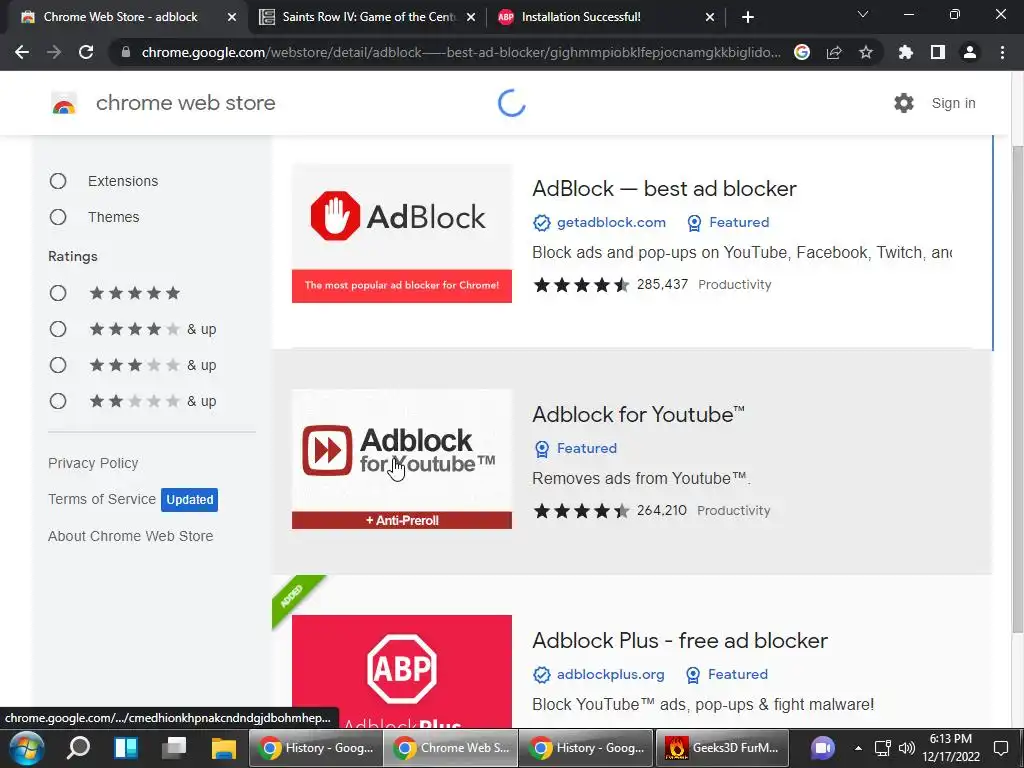
Task: Click the AdBlock red hand thumbnail
Action: (x=402, y=233)
